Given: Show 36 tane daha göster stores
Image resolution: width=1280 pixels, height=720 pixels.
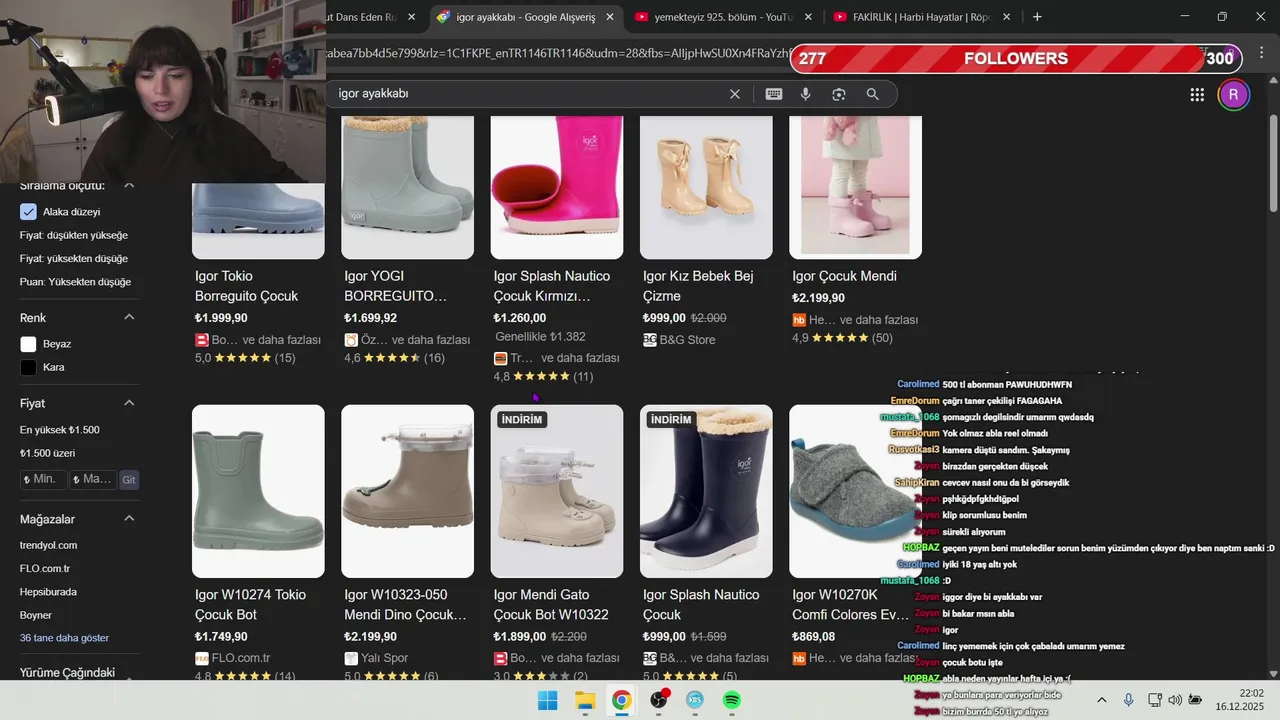Looking at the screenshot, I should point(64,638).
